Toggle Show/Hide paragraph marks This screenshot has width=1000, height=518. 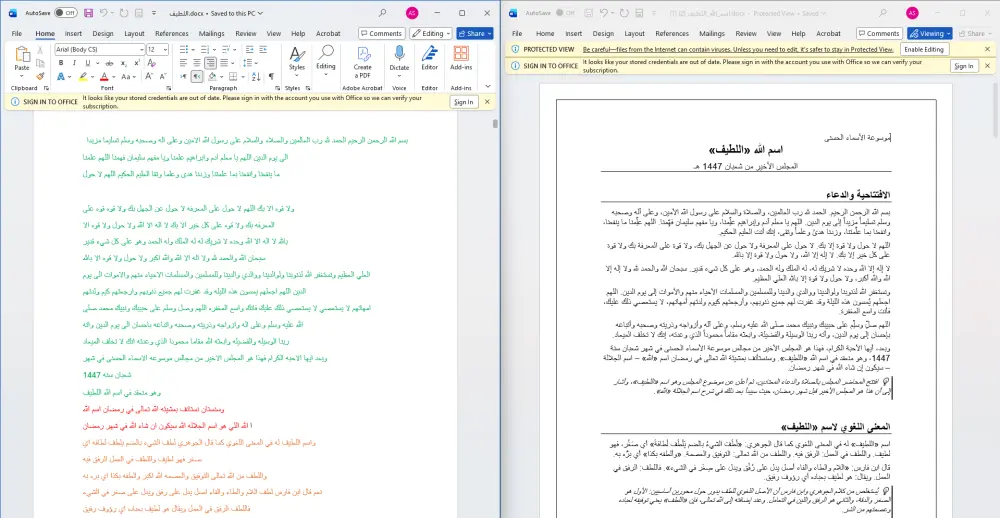pyautogui.click(x=271, y=76)
